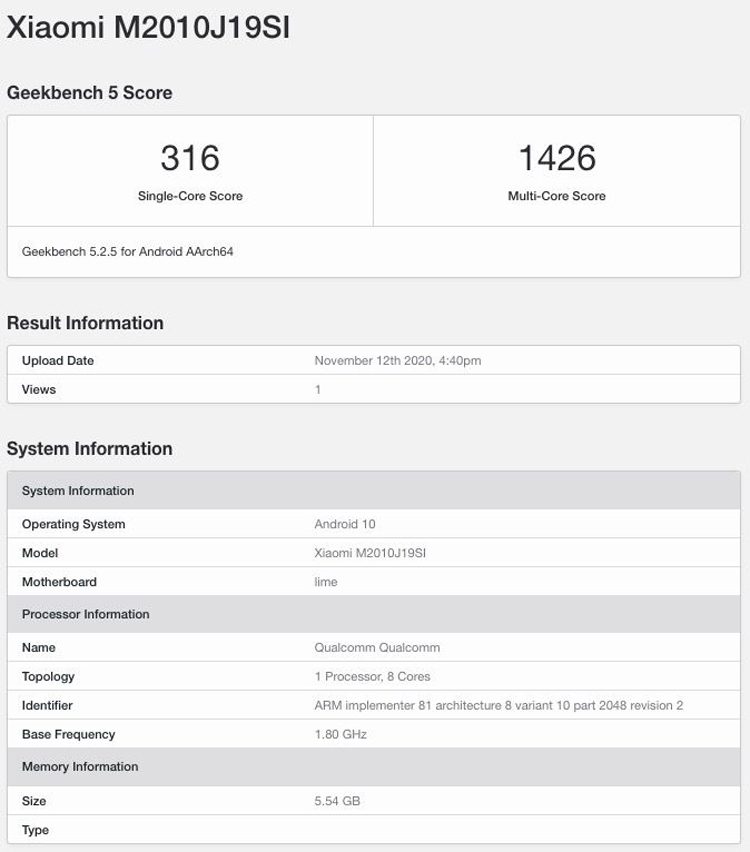Select the Android 10 operating system value
750x852 pixels.
click(x=345, y=524)
